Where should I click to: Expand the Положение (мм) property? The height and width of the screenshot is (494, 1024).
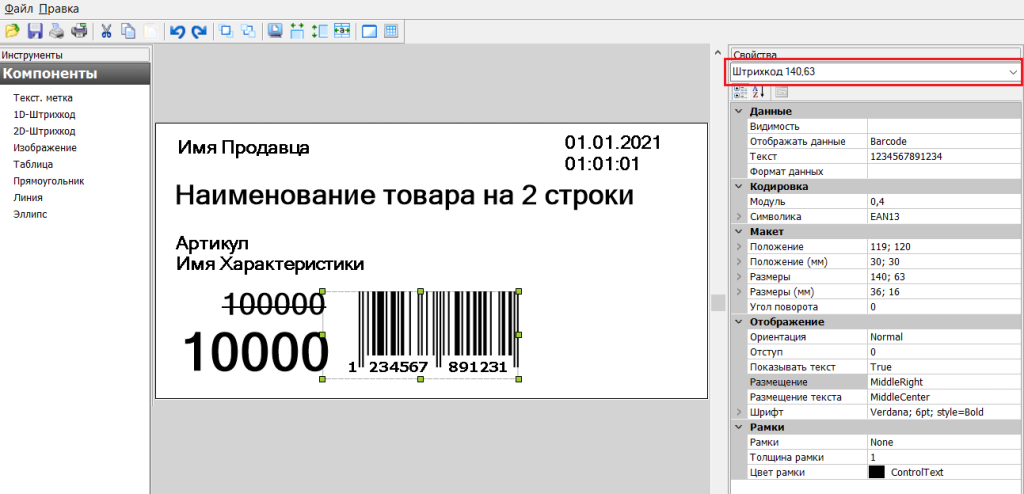point(739,261)
